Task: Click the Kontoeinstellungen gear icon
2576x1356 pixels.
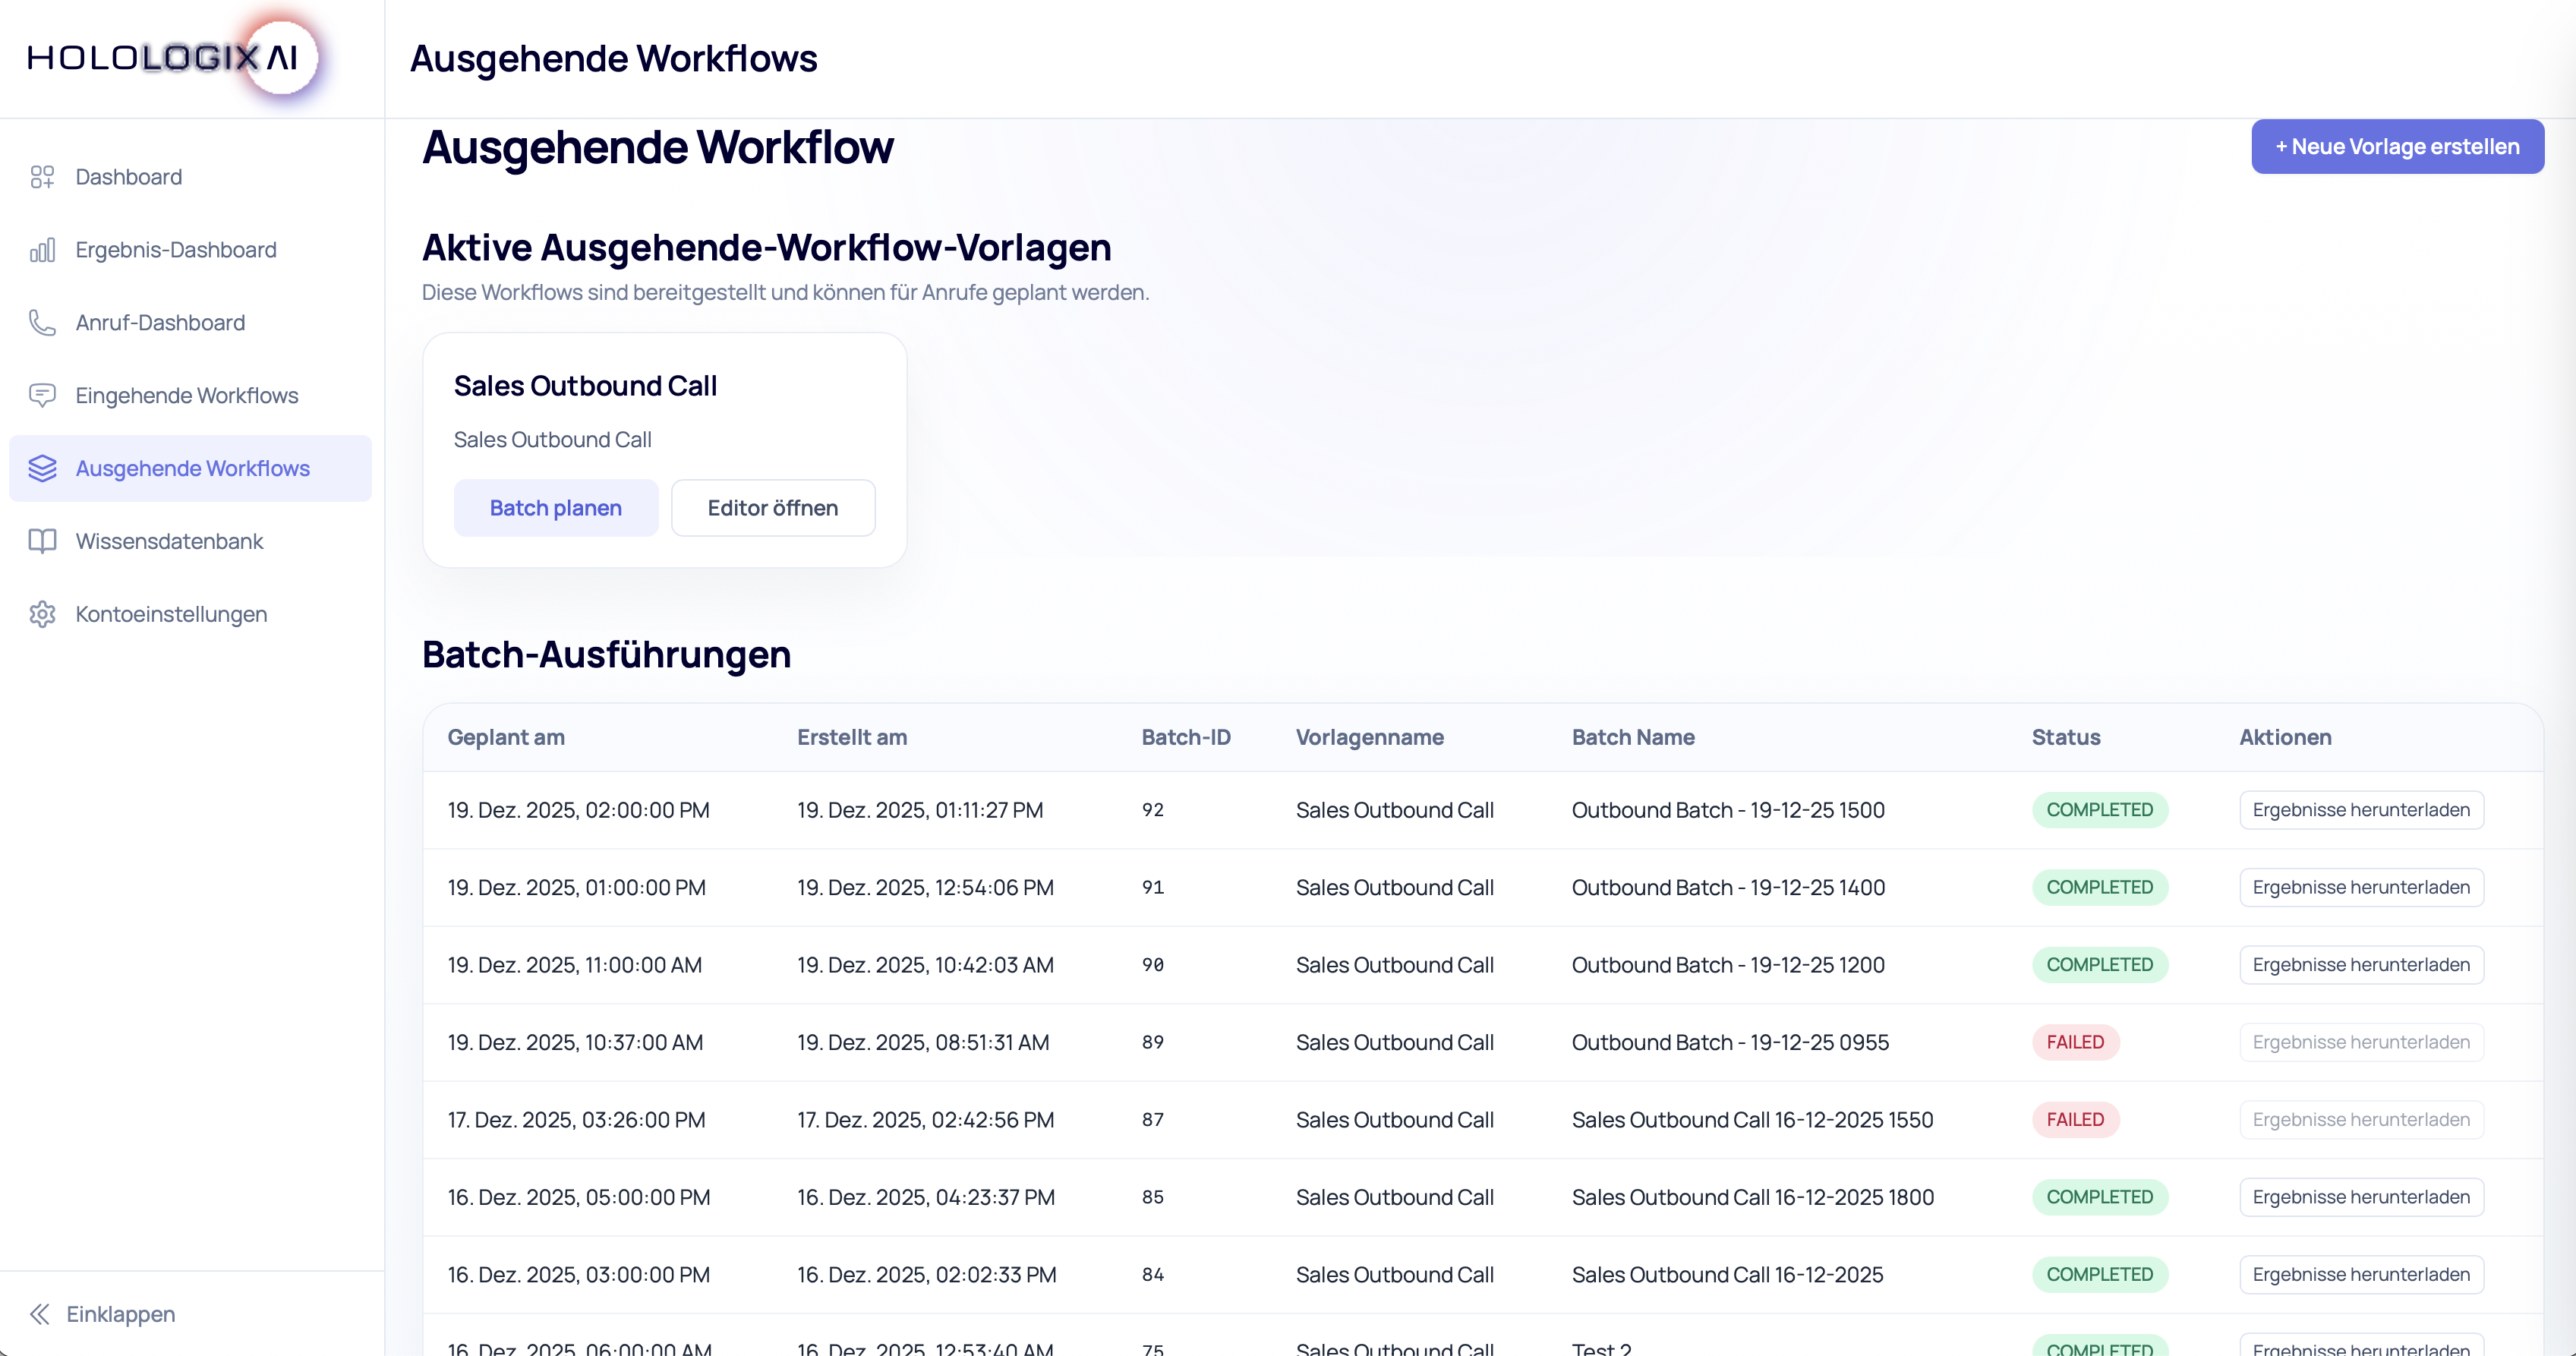Action: [42, 614]
